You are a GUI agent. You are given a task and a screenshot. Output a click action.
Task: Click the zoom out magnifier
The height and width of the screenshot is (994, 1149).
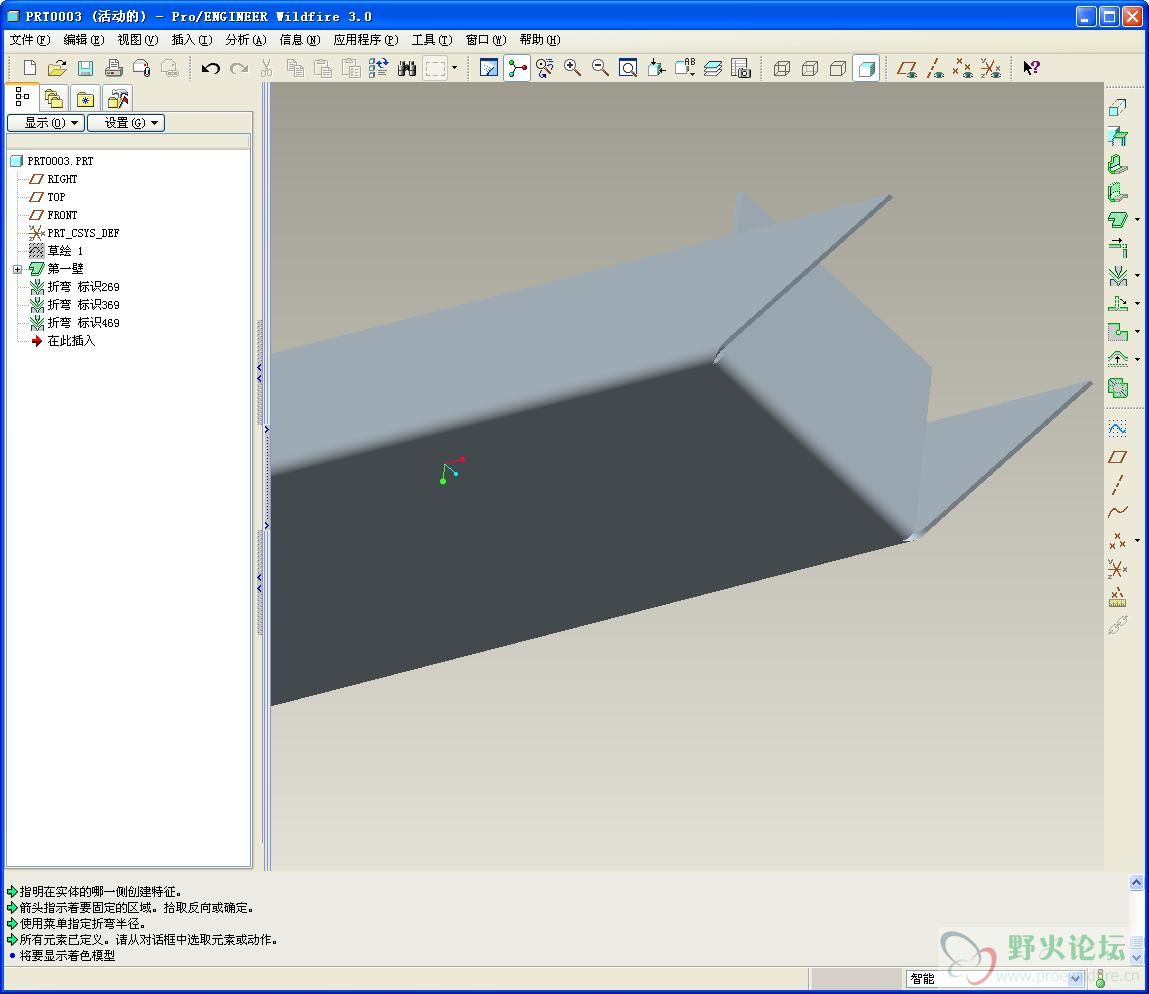(600, 68)
